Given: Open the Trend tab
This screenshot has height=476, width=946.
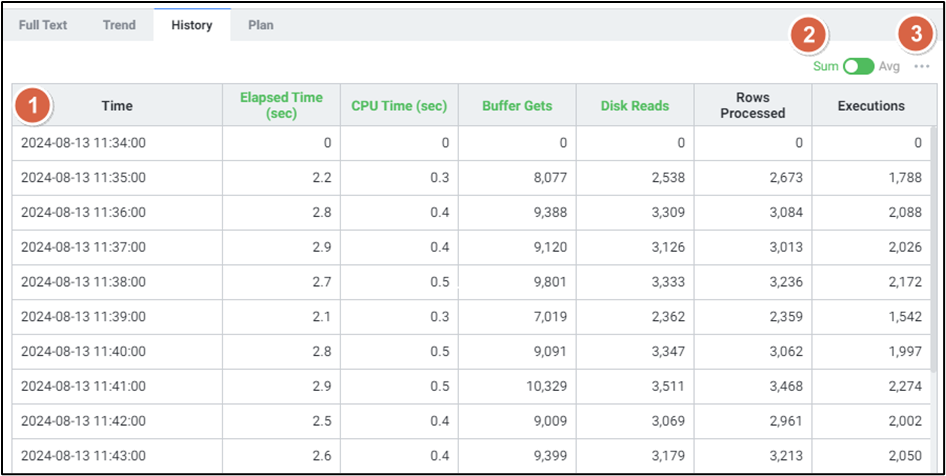Looking at the screenshot, I should tap(119, 25).
